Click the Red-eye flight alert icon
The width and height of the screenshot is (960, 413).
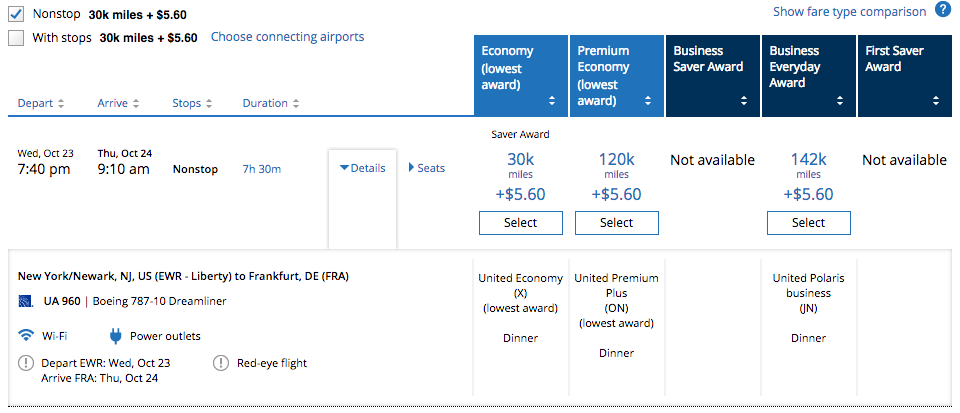(220, 363)
